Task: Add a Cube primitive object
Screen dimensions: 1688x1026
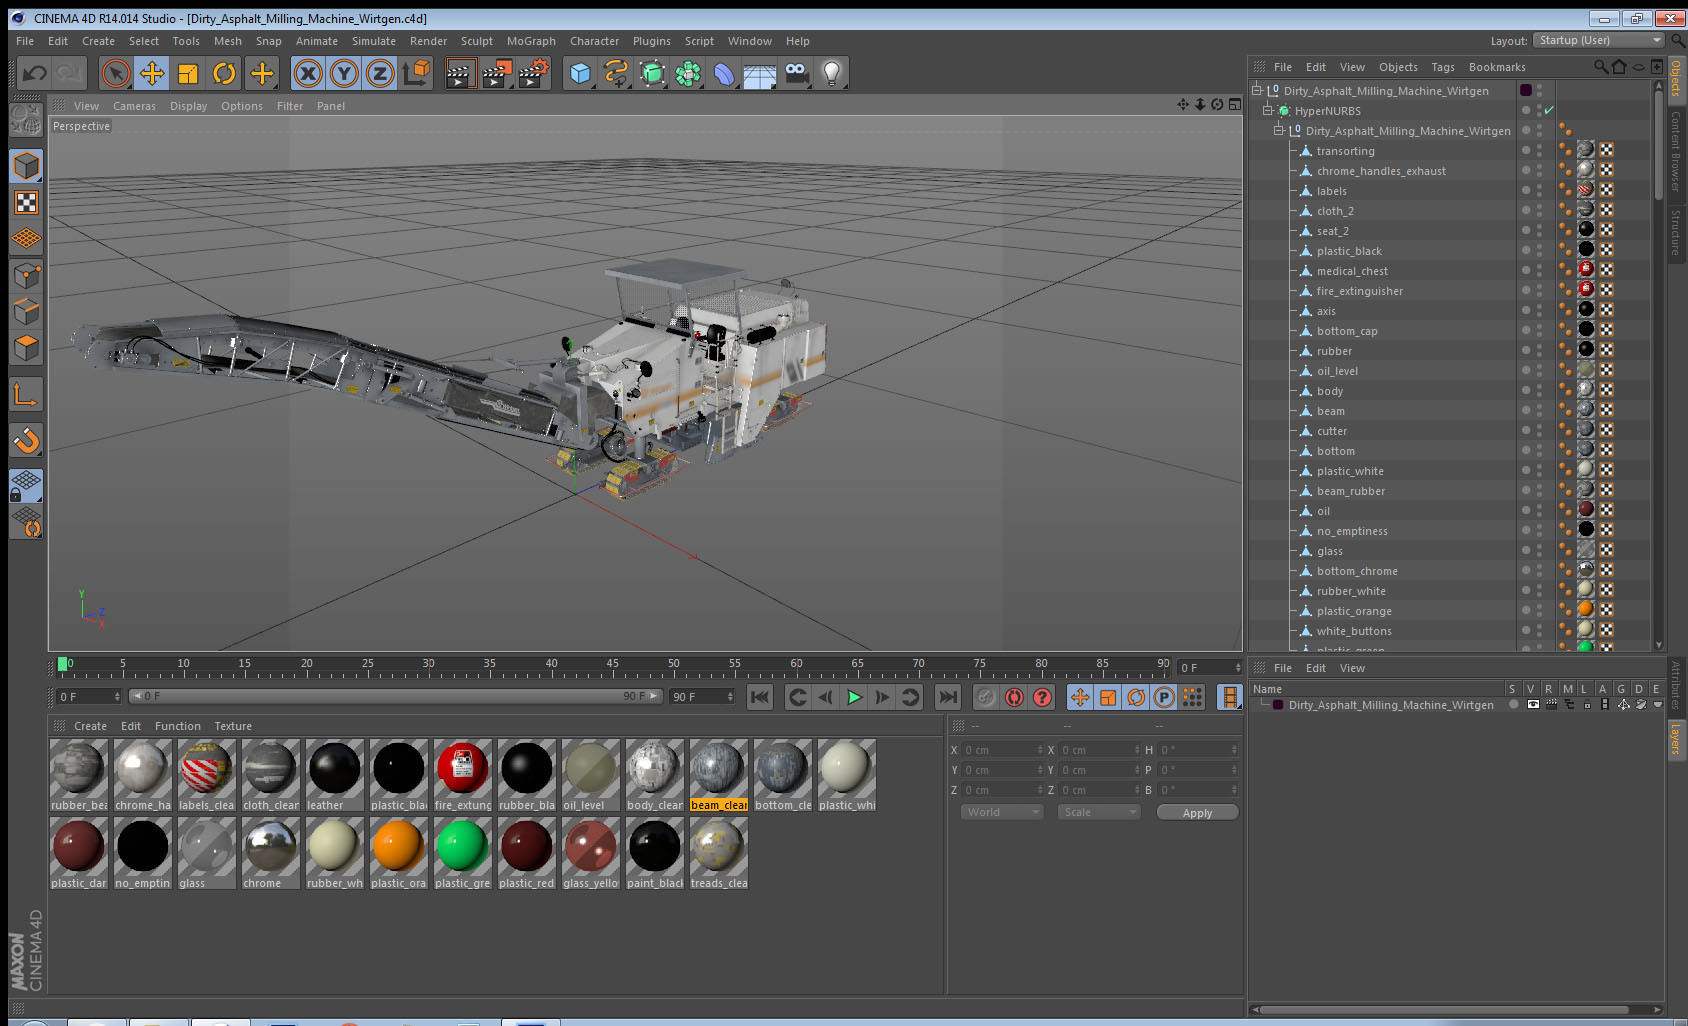Action: pyautogui.click(x=580, y=73)
